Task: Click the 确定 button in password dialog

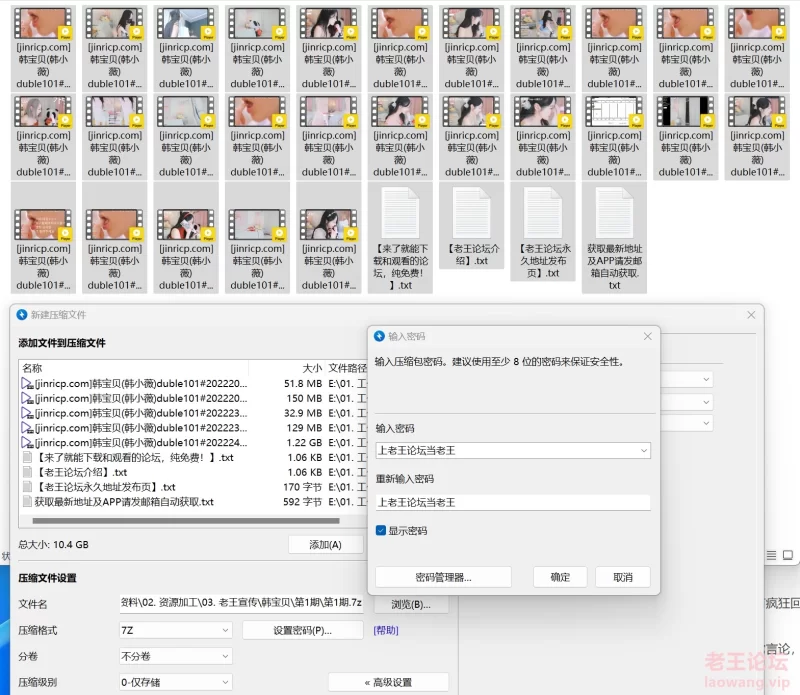Action: point(560,577)
